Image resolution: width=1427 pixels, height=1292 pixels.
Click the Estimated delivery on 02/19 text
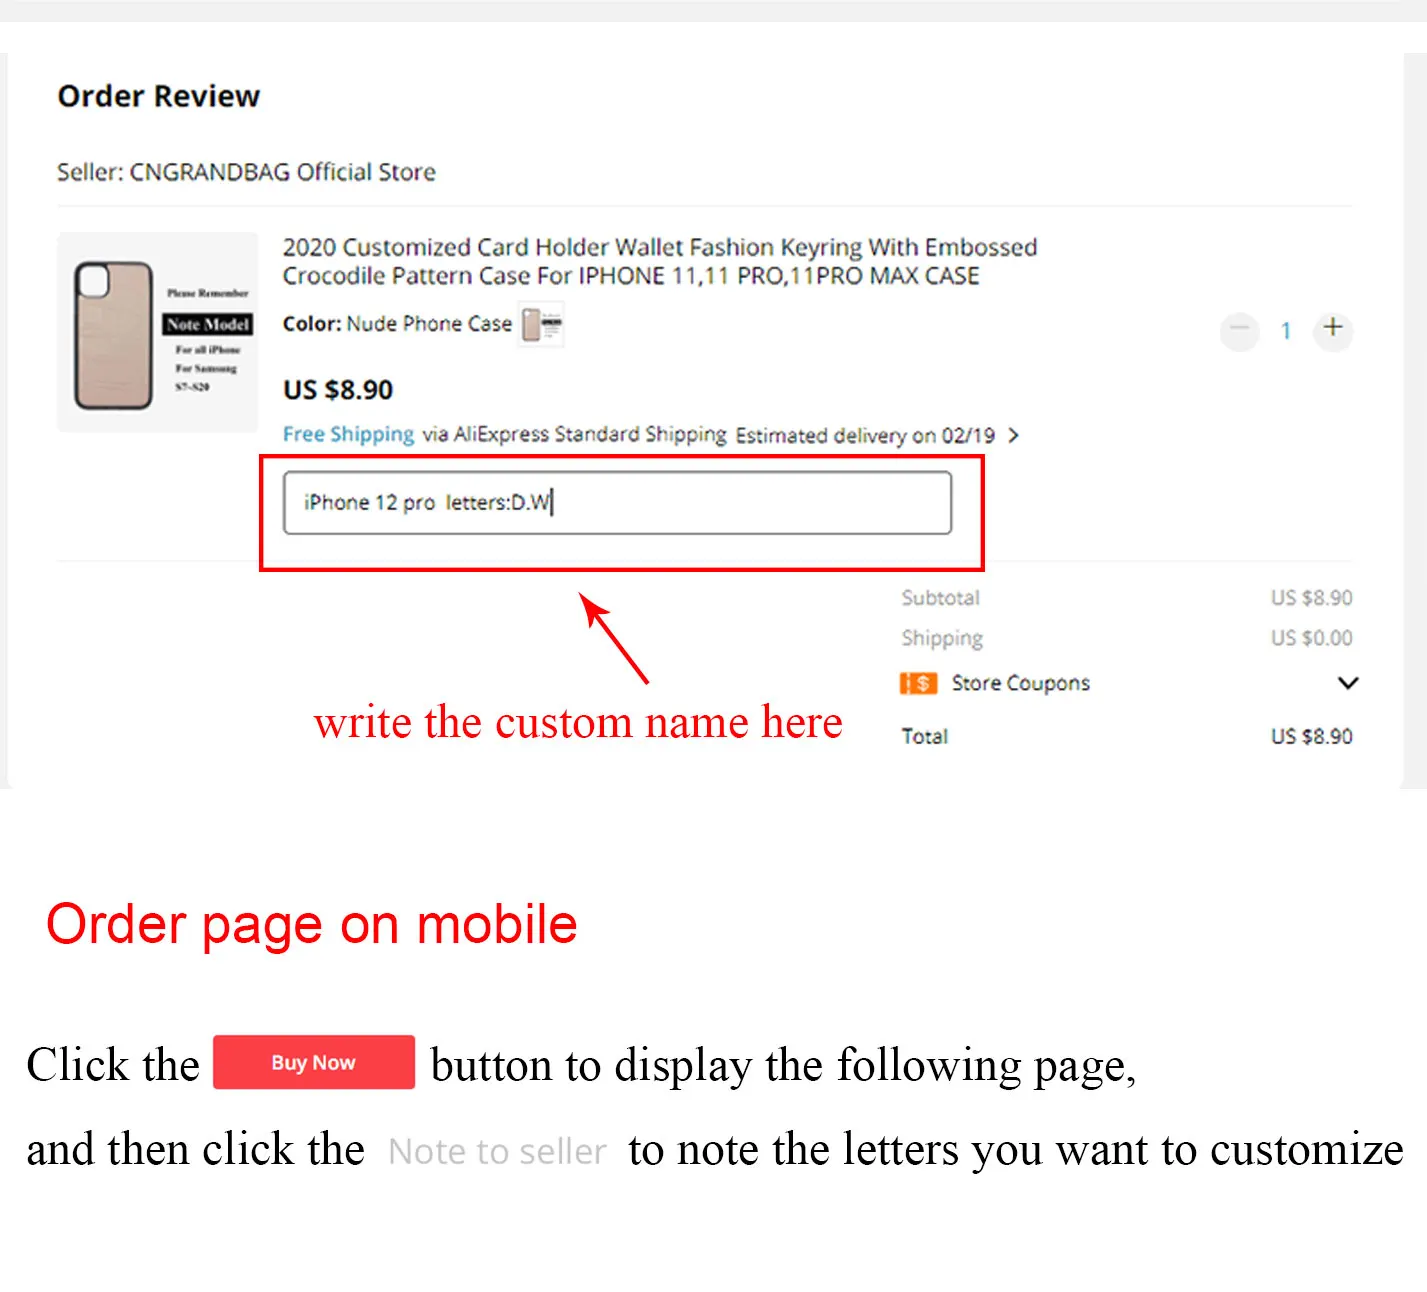(865, 435)
